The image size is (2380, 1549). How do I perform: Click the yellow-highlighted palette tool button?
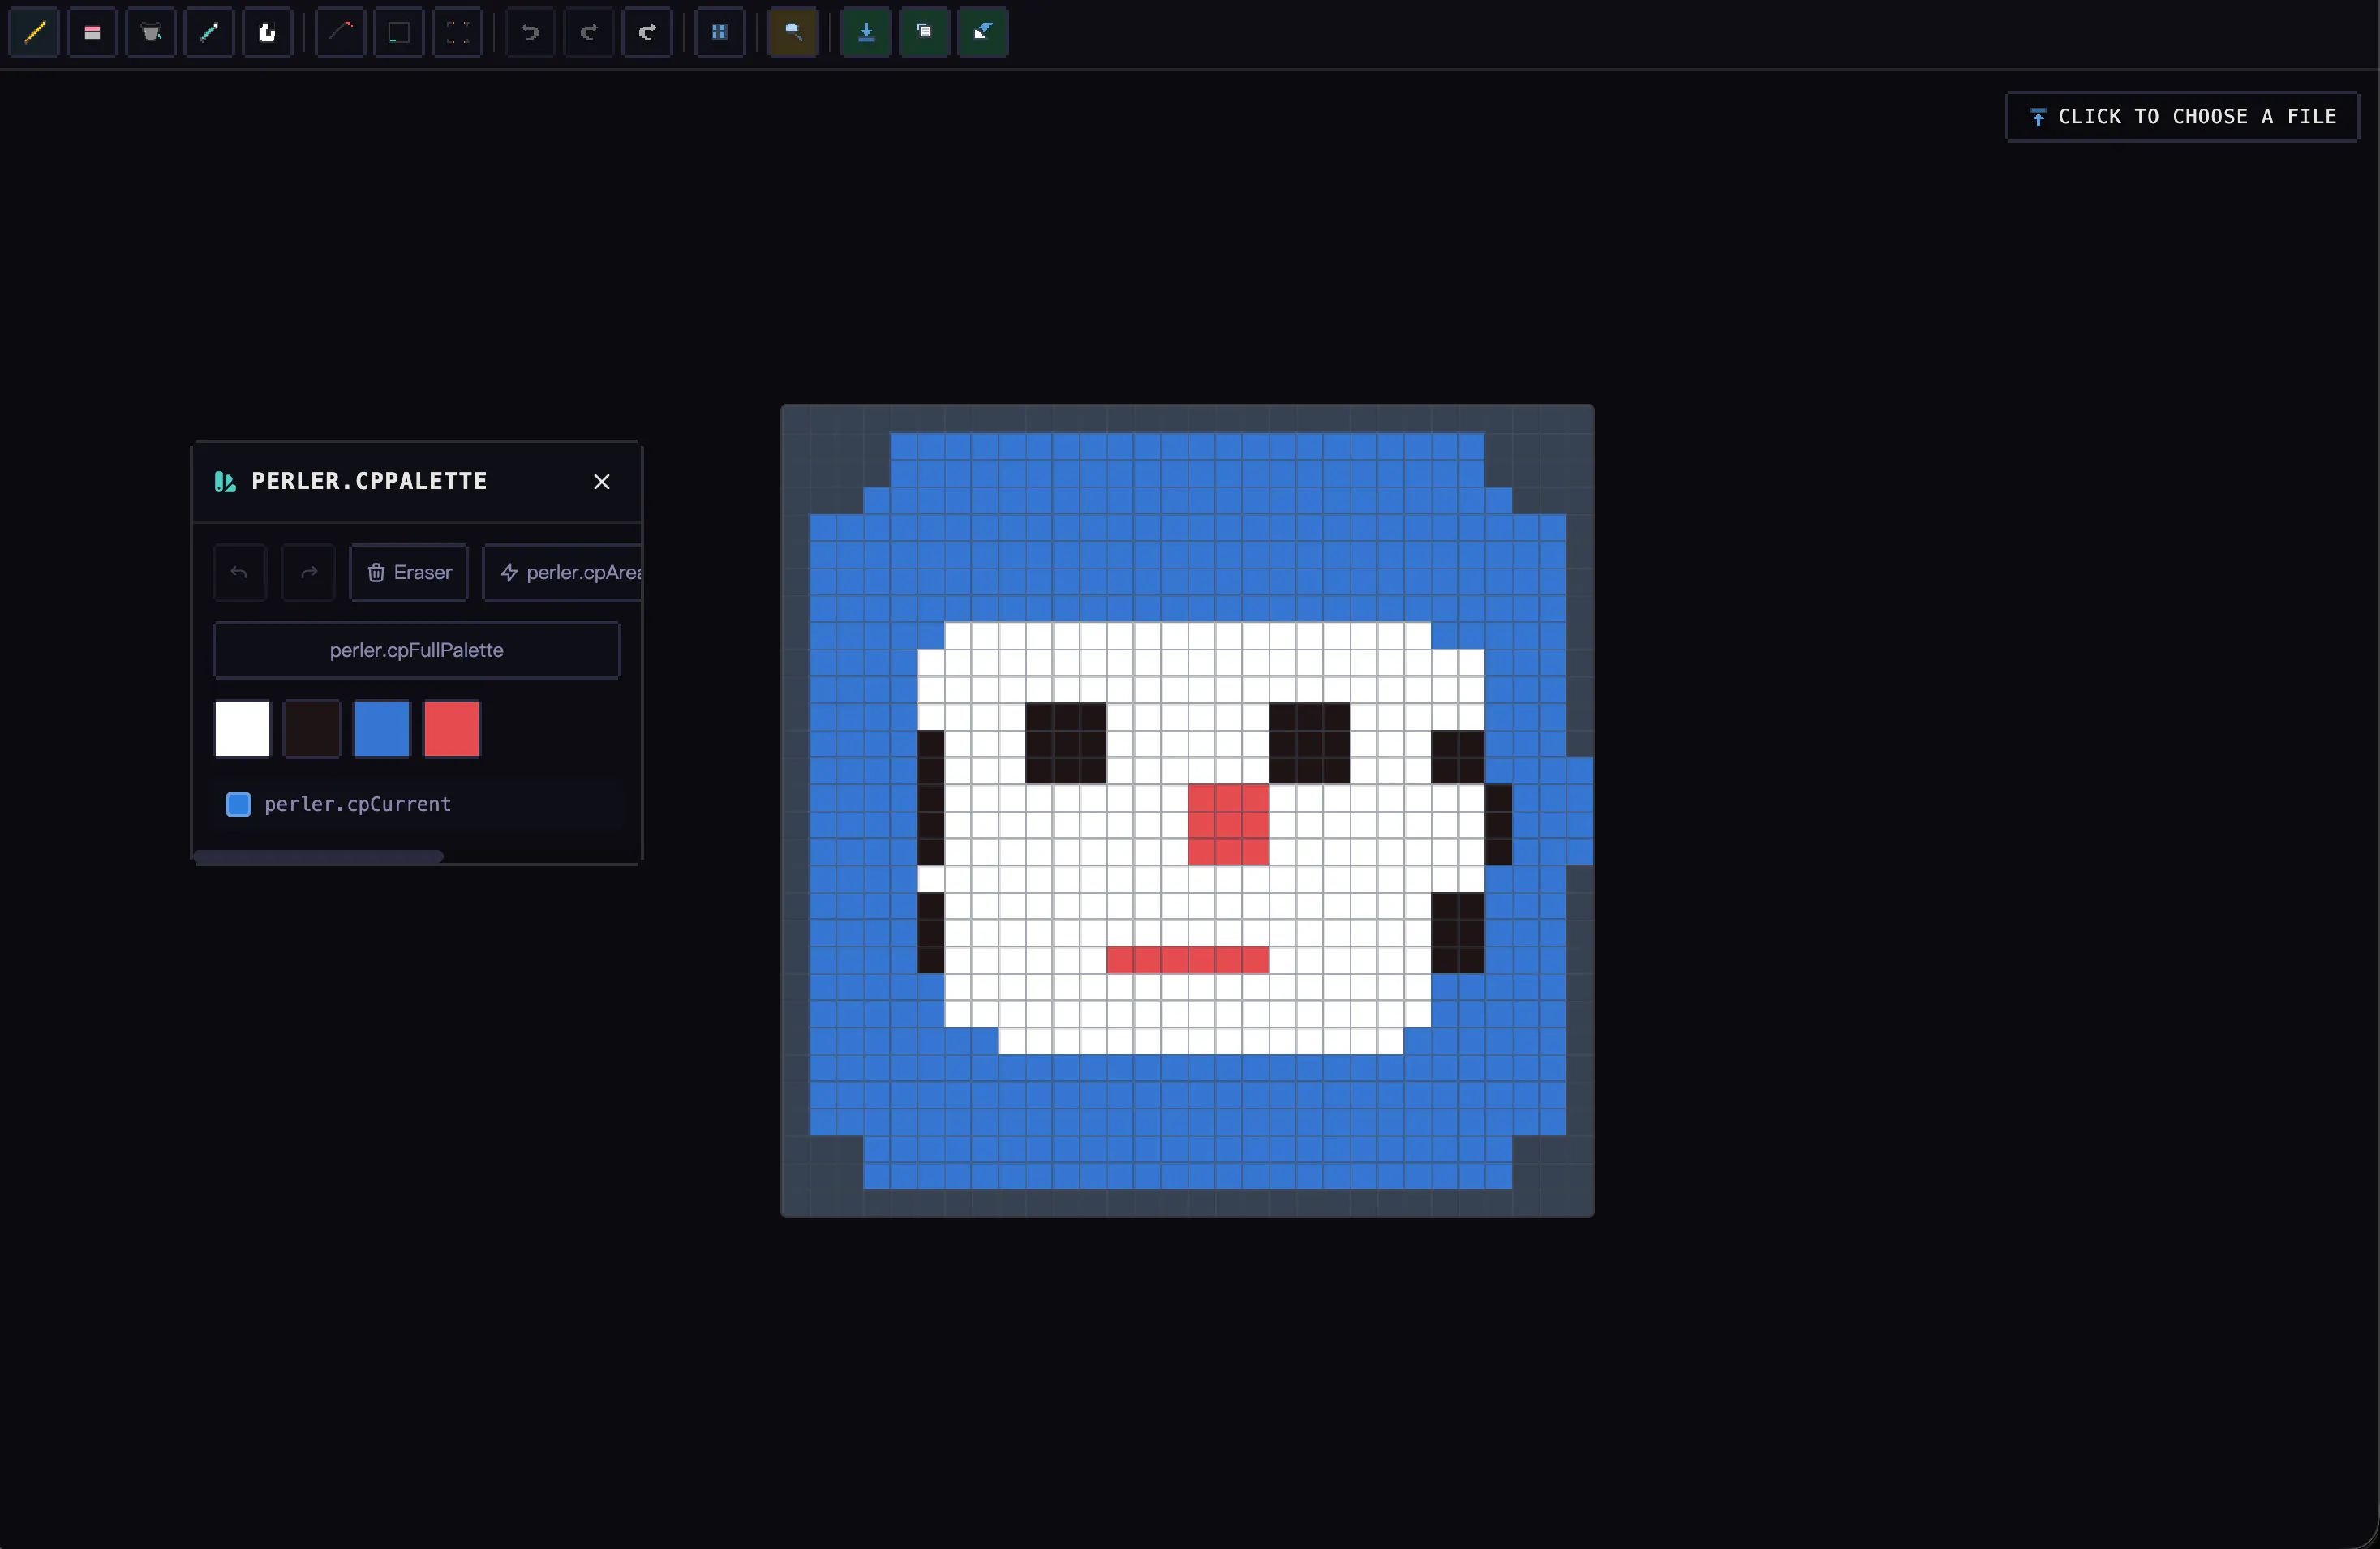coord(793,32)
